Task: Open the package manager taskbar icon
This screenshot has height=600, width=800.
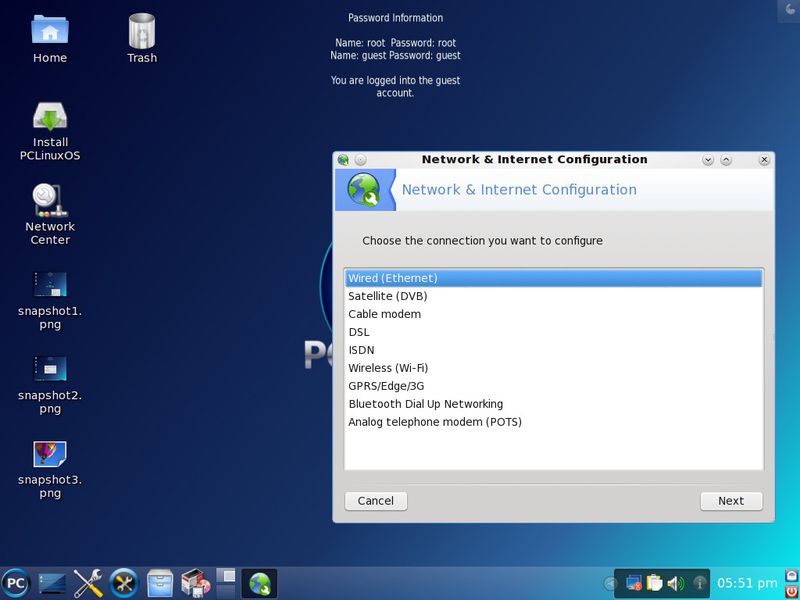Action: click(196, 583)
